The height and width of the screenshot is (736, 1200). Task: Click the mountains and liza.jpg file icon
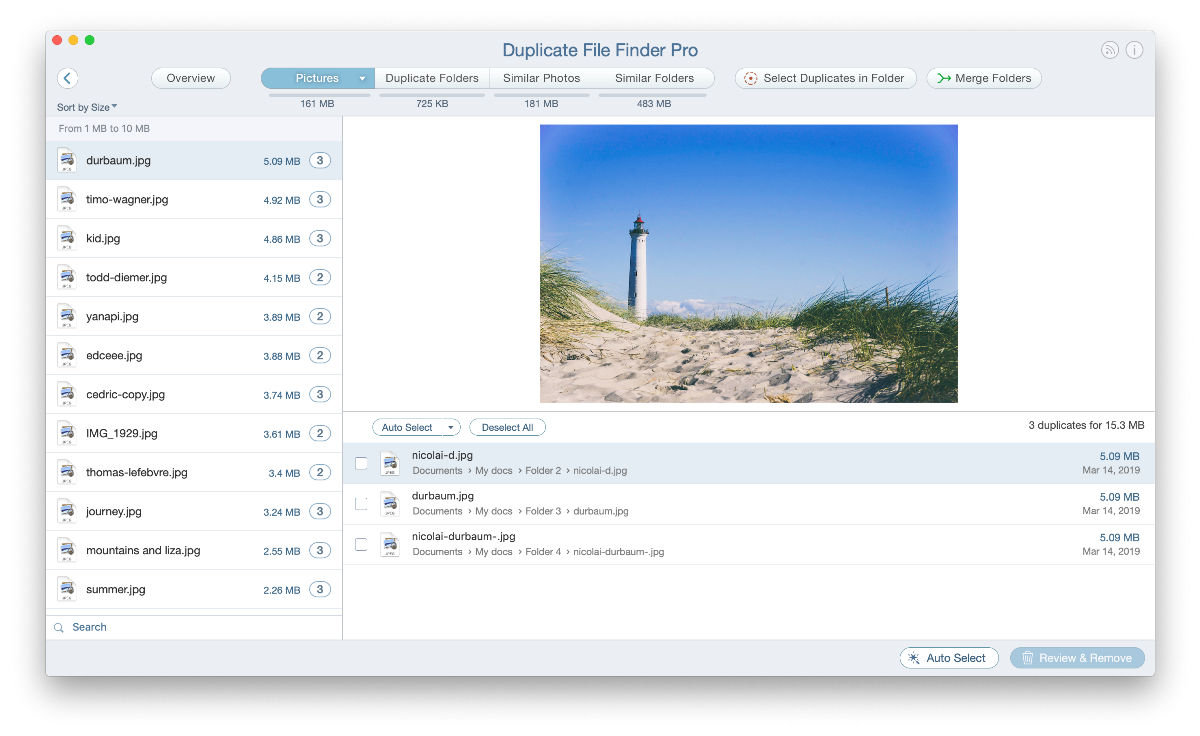coord(66,550)
